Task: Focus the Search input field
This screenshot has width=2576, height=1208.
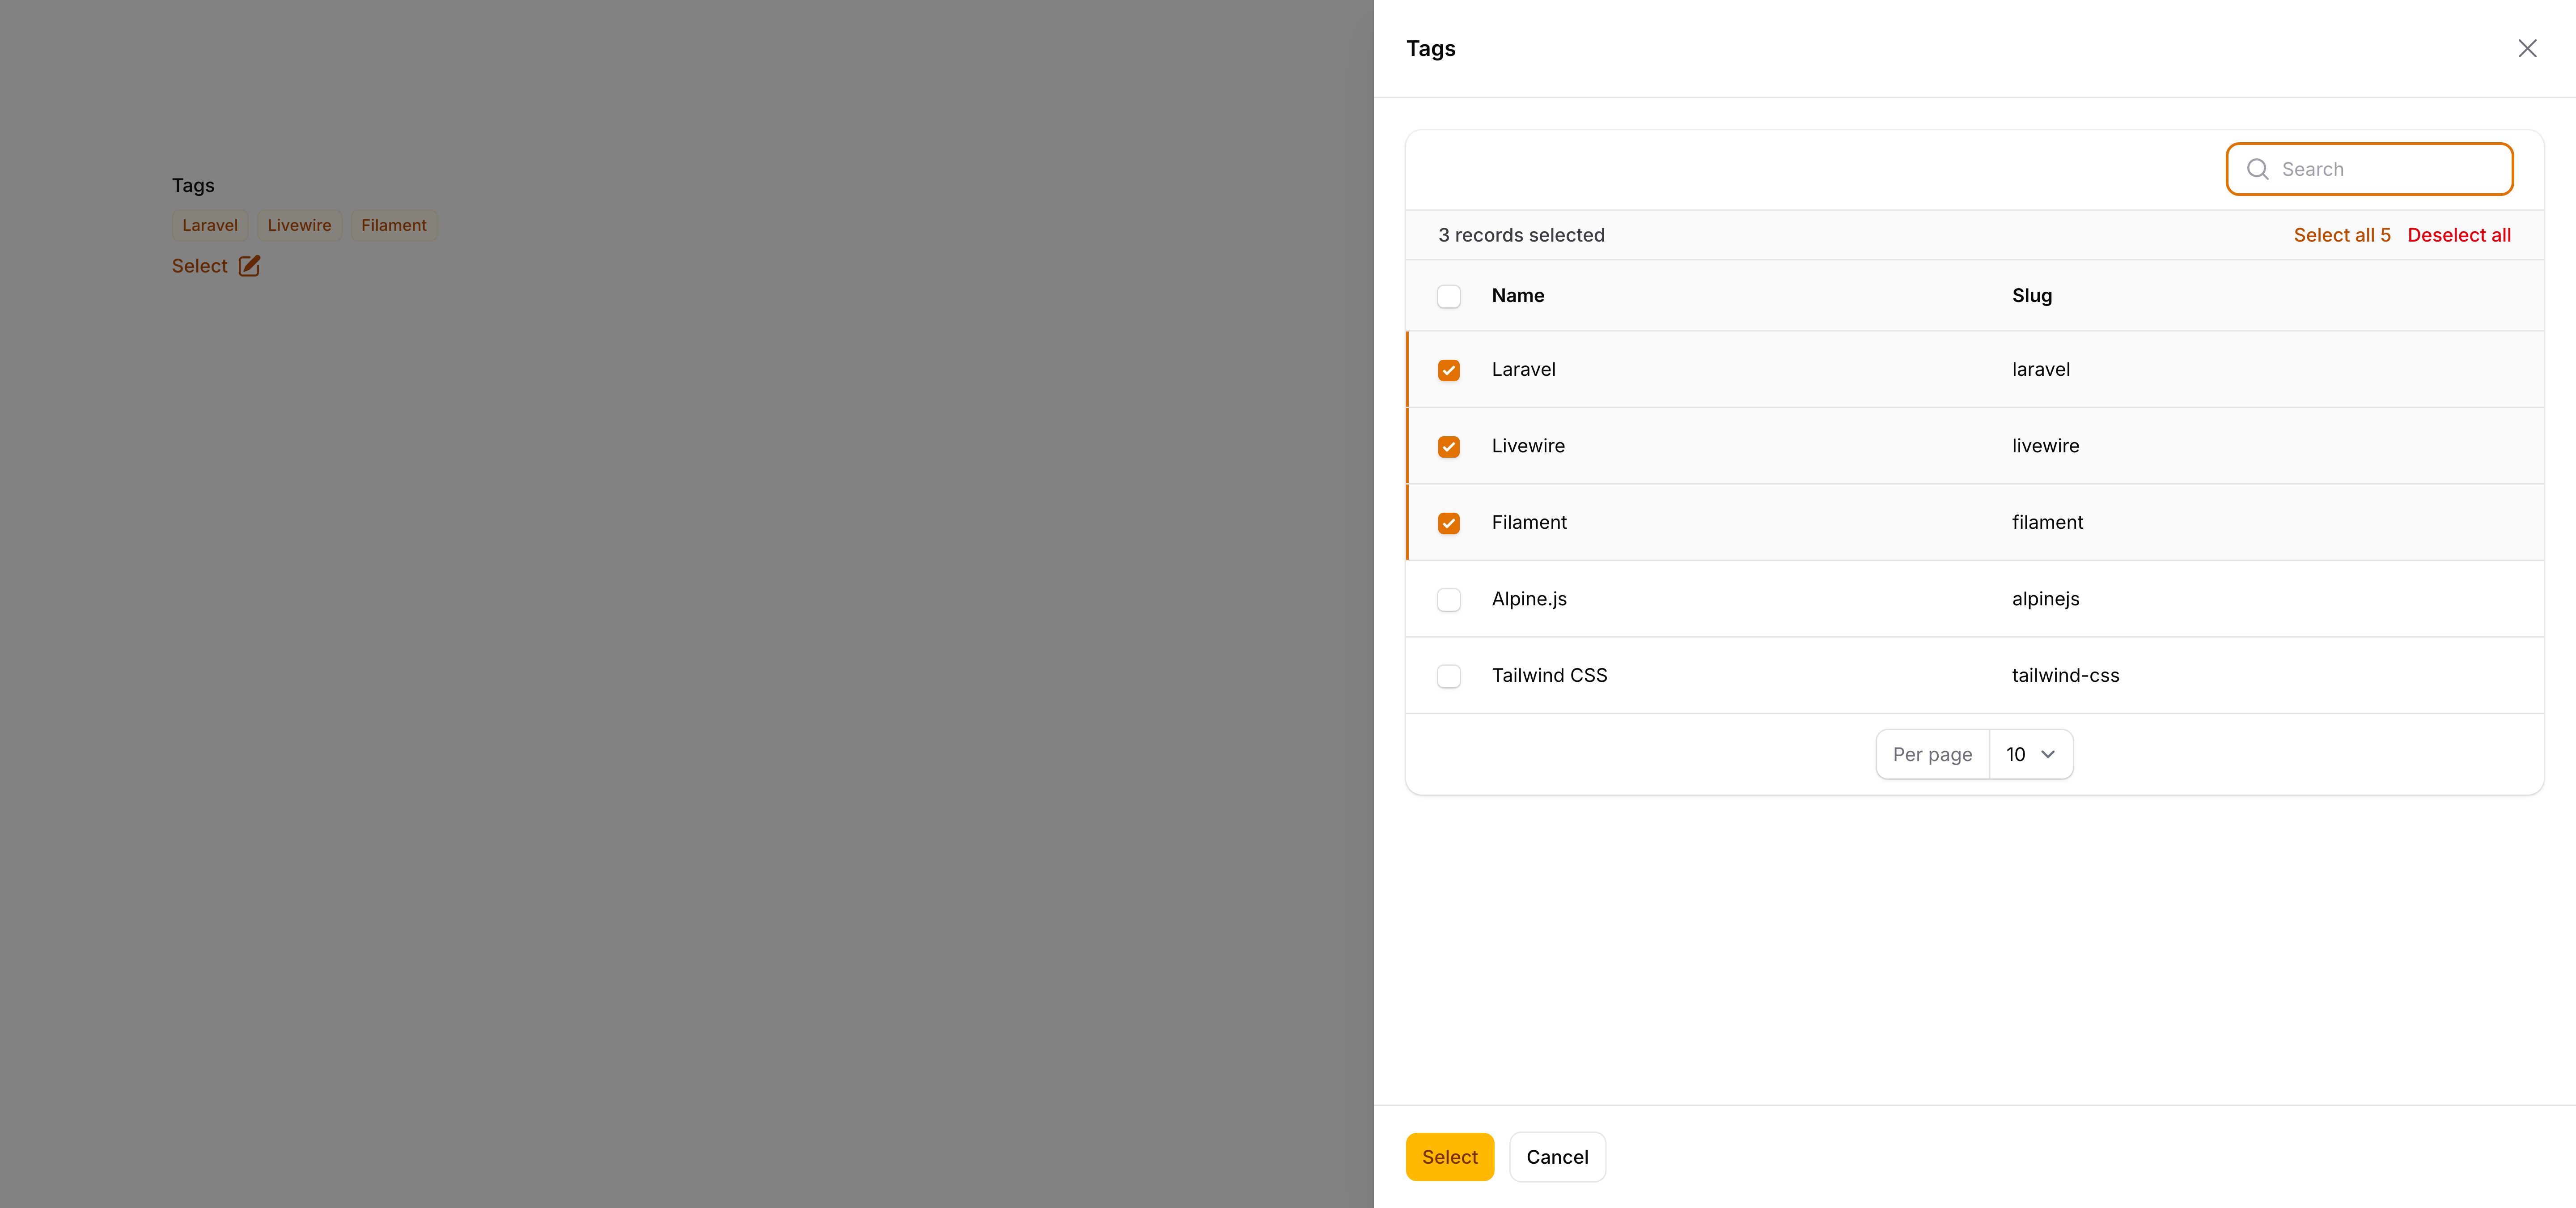Action: click(x=2369, y=169)
